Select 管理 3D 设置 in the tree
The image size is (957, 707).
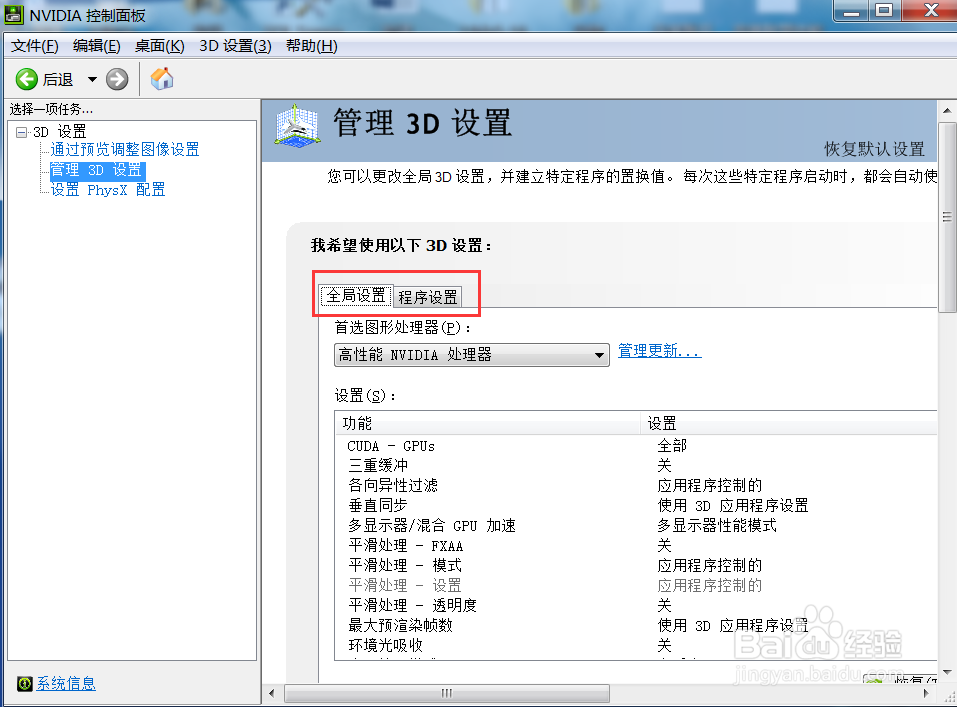[x=96, y=170]
